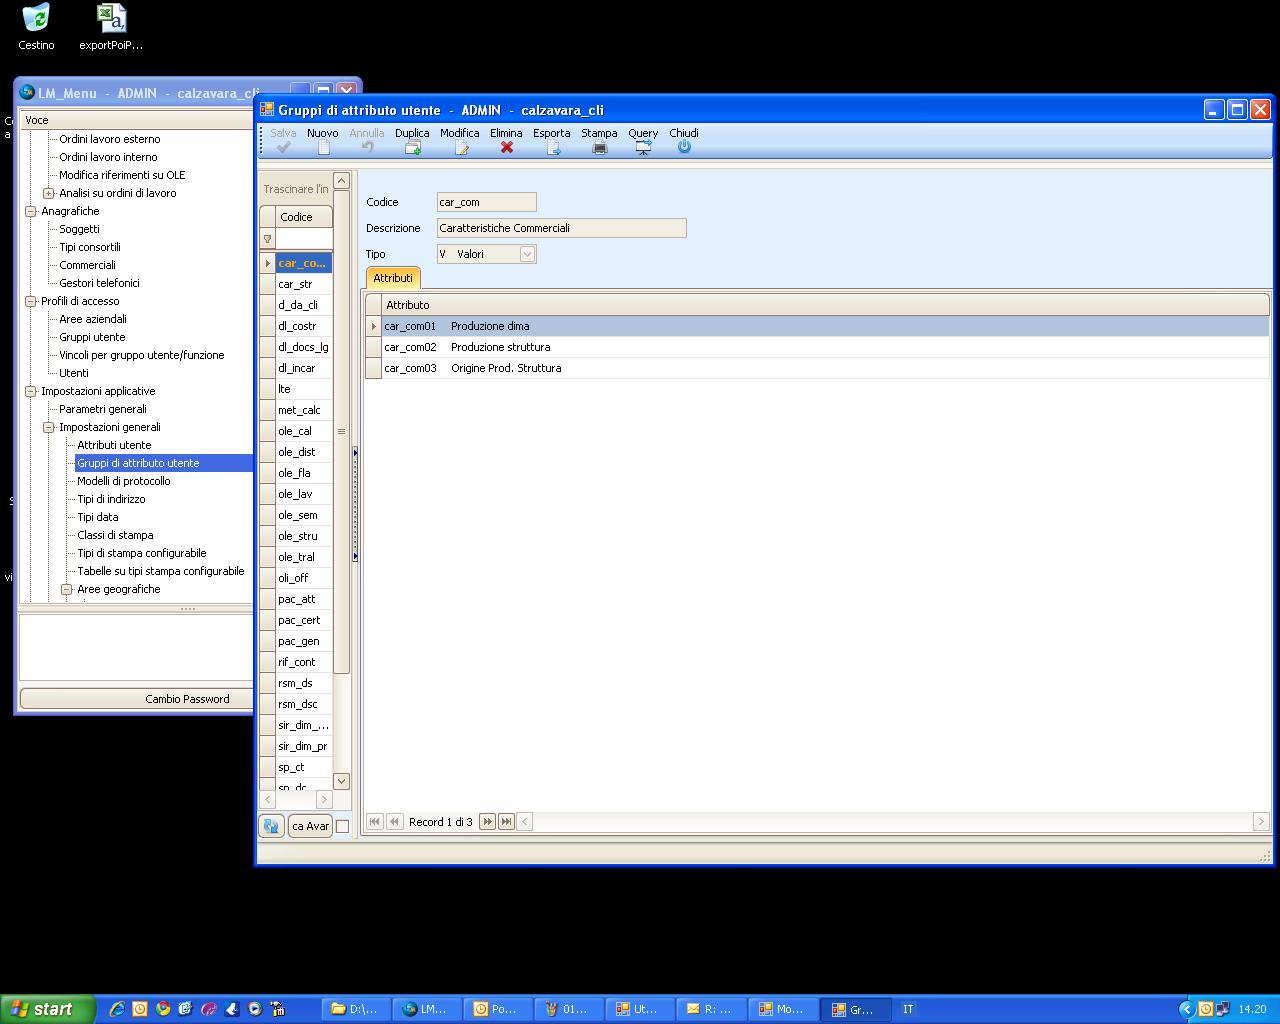Screen dimensions: 1280x1024
Task: Click the Modifica edit icon
Action: coord(460,147)
